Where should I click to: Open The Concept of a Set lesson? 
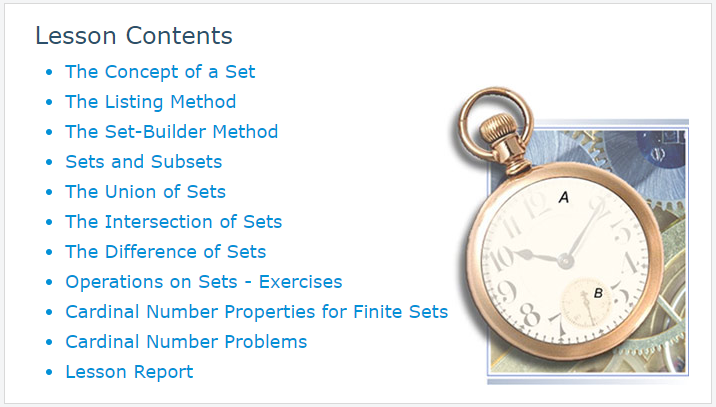(x=160, y=72)
